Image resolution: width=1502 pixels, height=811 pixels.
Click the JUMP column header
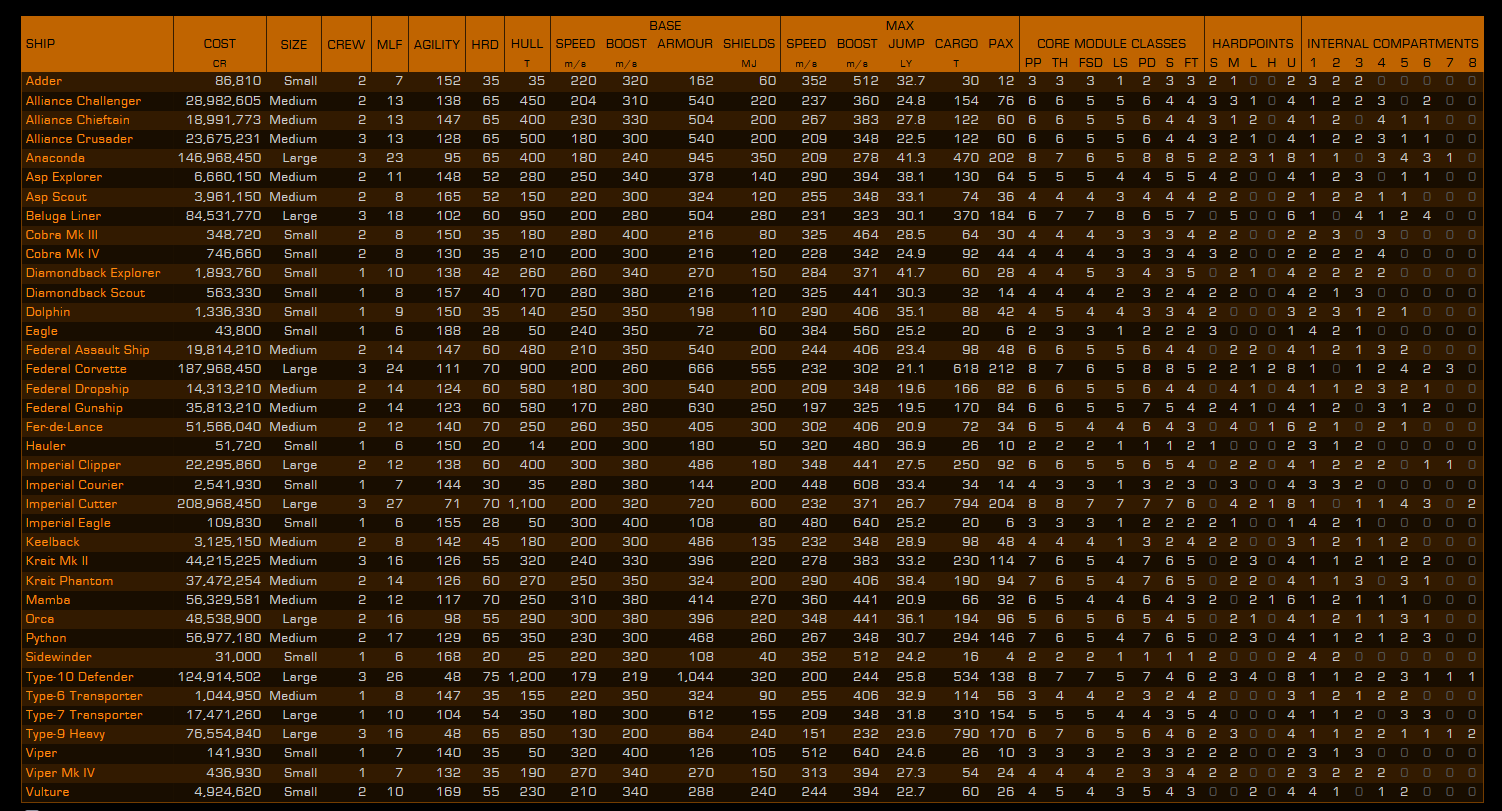click(x=907, y=44)
